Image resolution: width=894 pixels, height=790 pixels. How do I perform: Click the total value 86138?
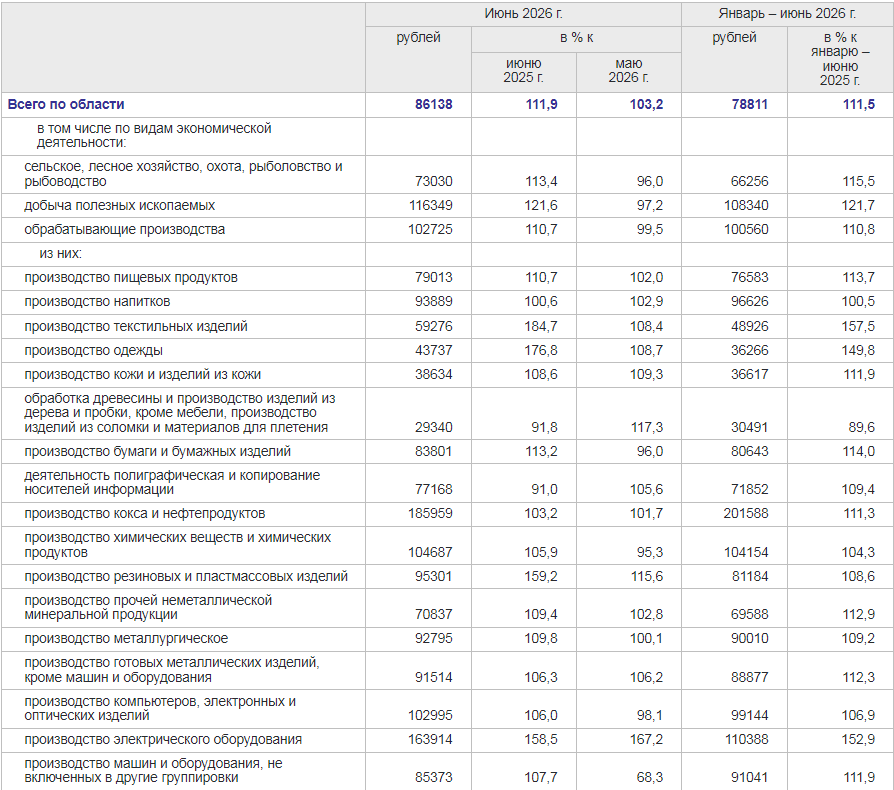tap(433, 104)
